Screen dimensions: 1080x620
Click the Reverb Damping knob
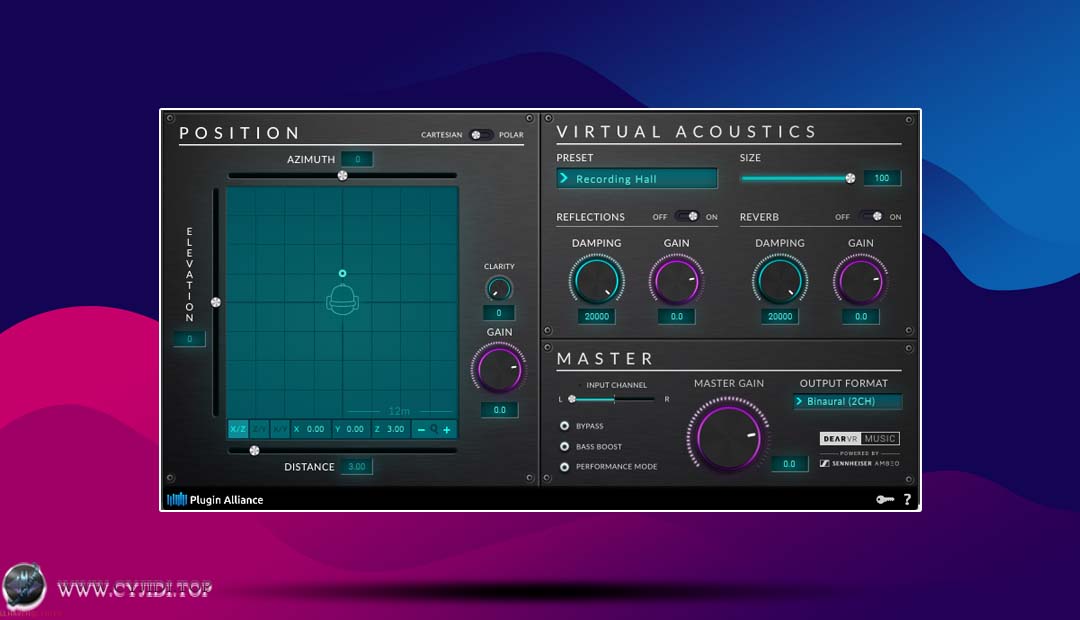tap(780, 280)
